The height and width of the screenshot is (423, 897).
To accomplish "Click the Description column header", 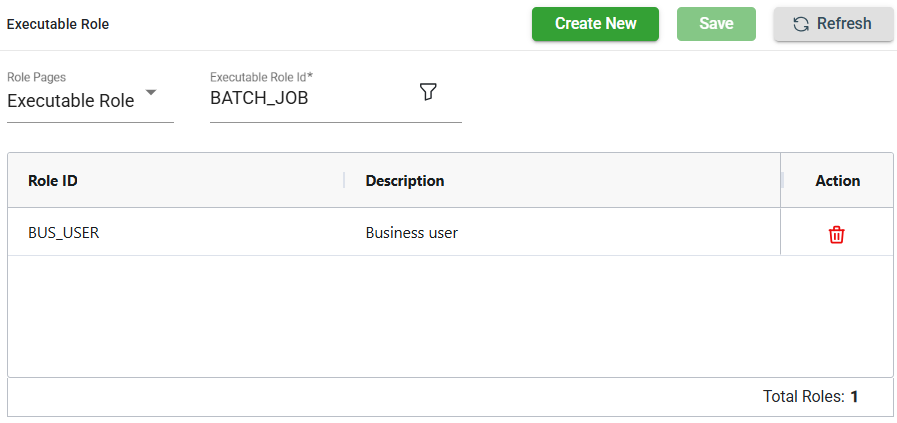I will coord(405,181).
